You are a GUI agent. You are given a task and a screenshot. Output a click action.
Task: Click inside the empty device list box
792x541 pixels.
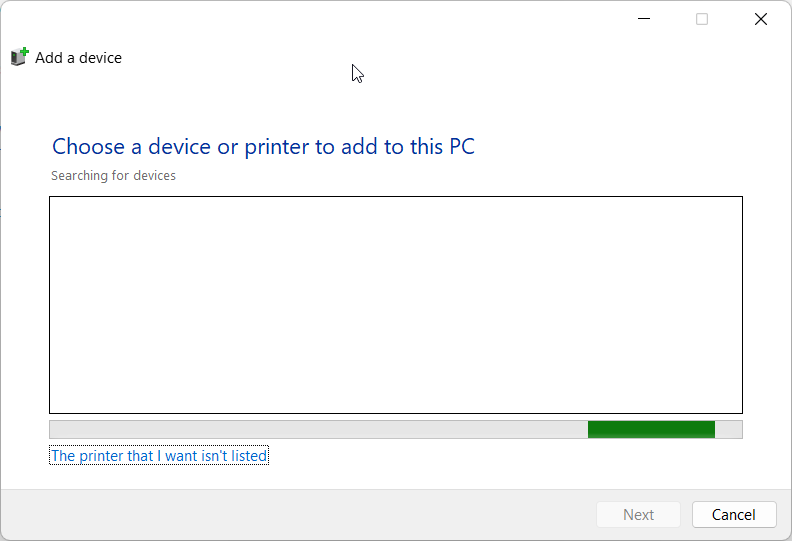click(396, 305)
